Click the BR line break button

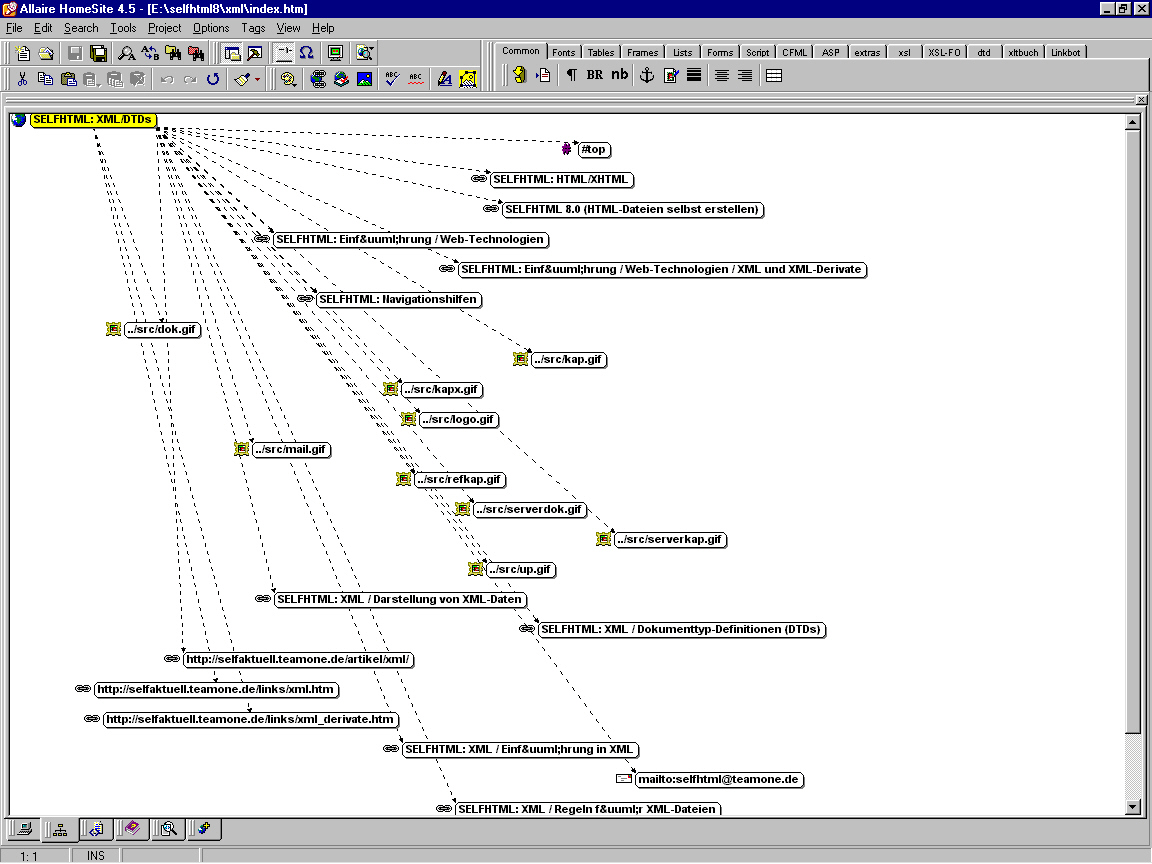point(595,75)
